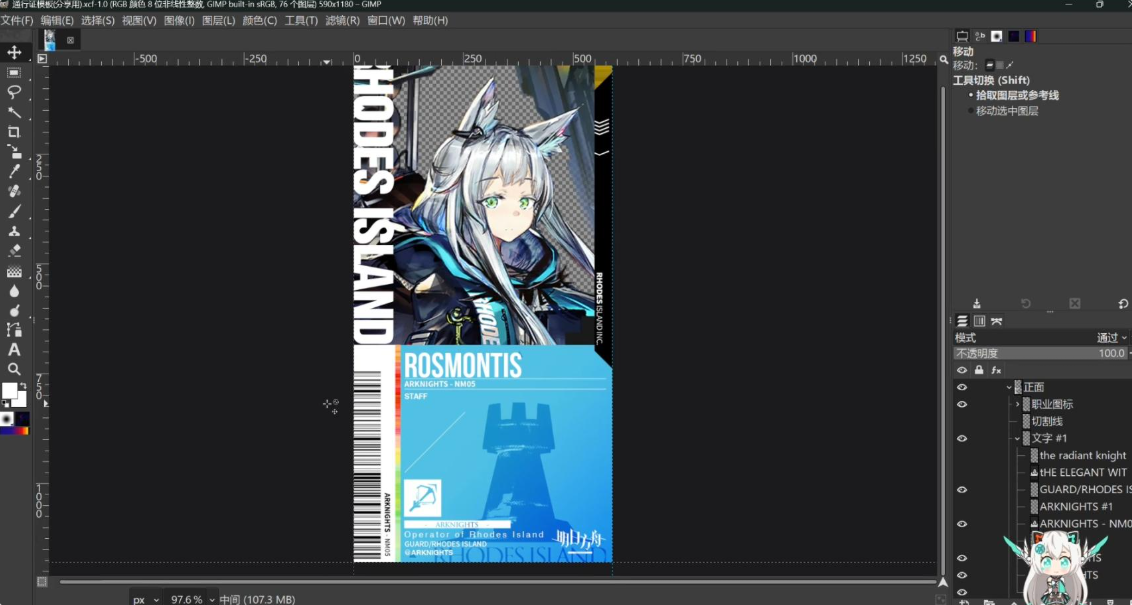Click the active gradient swatch in toolbox
Screen dimensions: 1132x605
14,431
